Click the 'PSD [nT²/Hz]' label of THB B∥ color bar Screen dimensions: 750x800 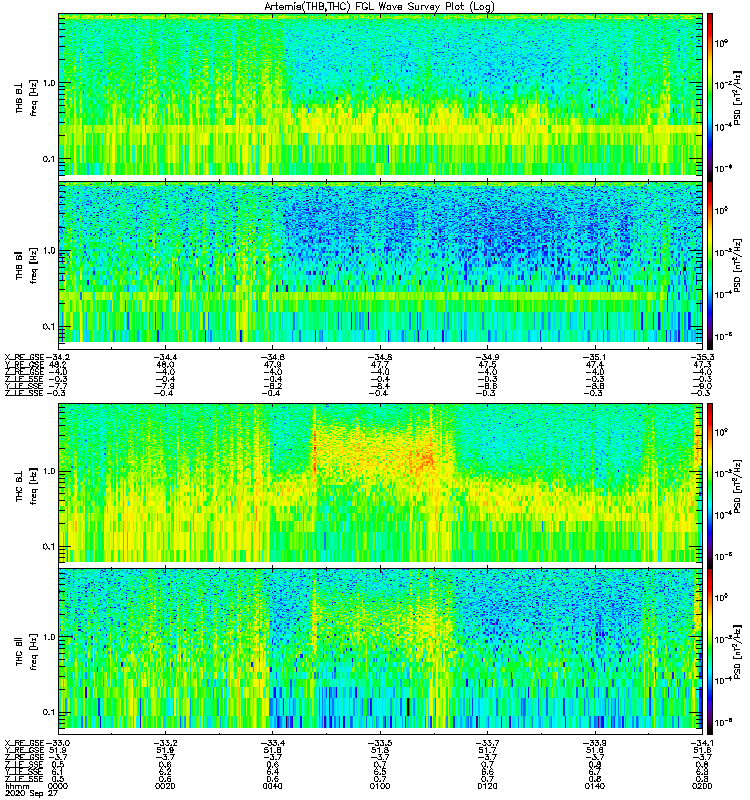pyautogui.click(x=737, y=265)
